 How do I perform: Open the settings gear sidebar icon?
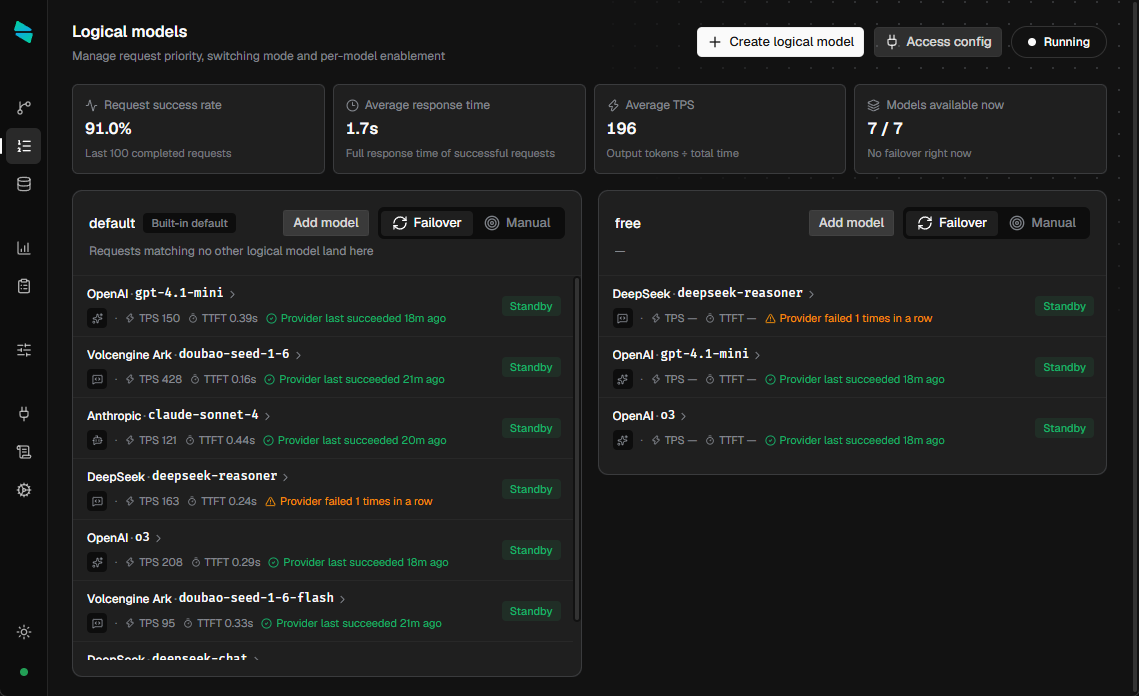[x=24, y=490]
